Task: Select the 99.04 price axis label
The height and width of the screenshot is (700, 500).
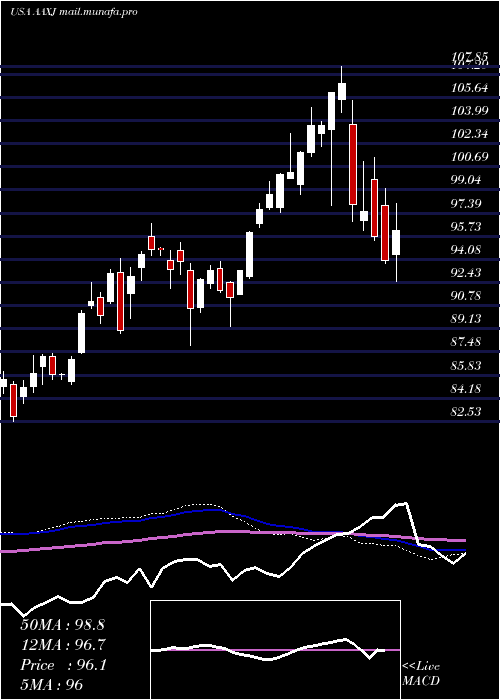Action: pyautogui.click(x=466, y=180)
